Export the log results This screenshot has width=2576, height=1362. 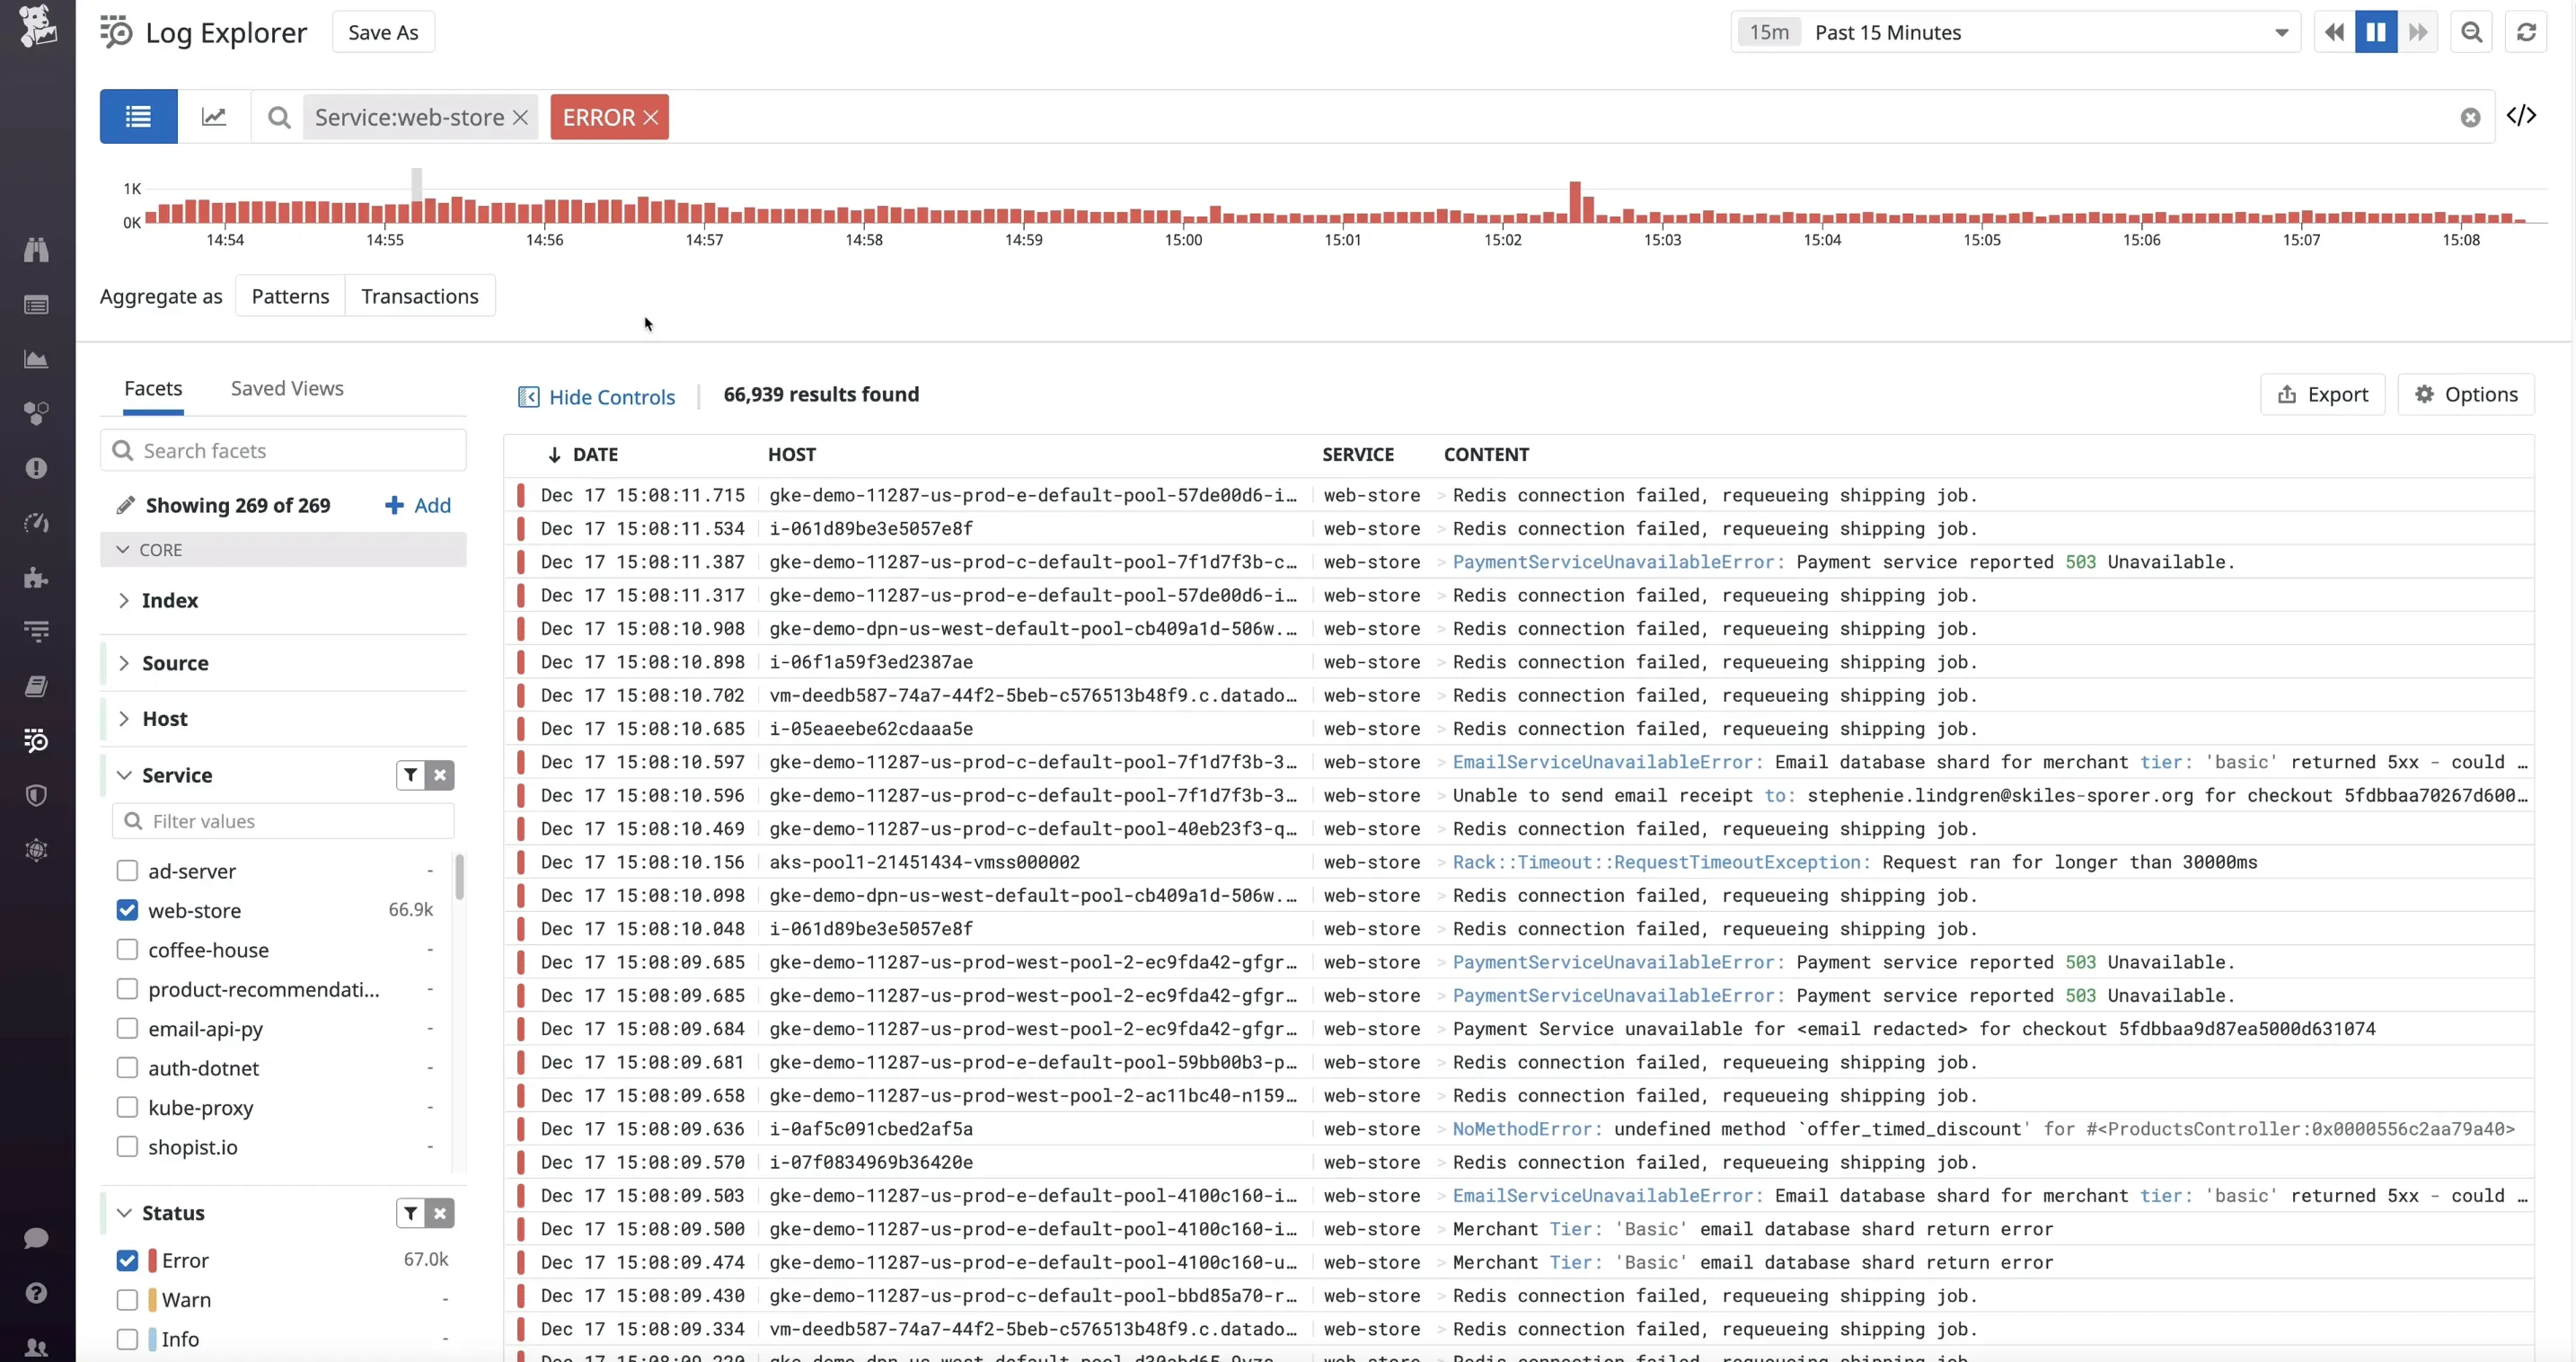point(2322,395)
